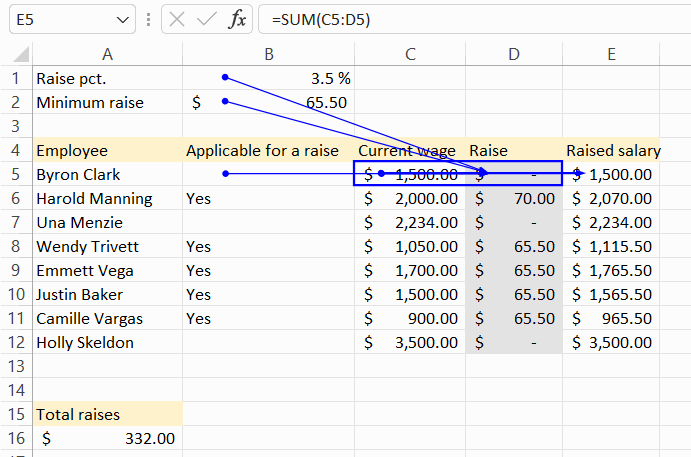
Task: Select the Raise pct. value cell 3.5 %
Action: [x=268, y=78]
